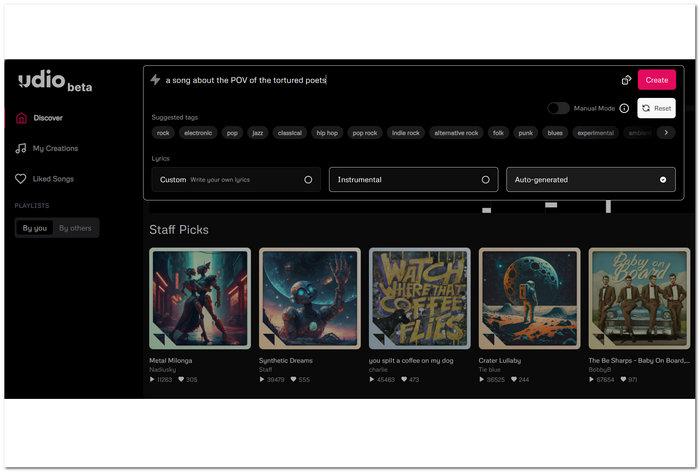Open the Manual Mode info icon
Image resolution: width=700 pixels, height=472 pixels.
[x=624, y=108]
